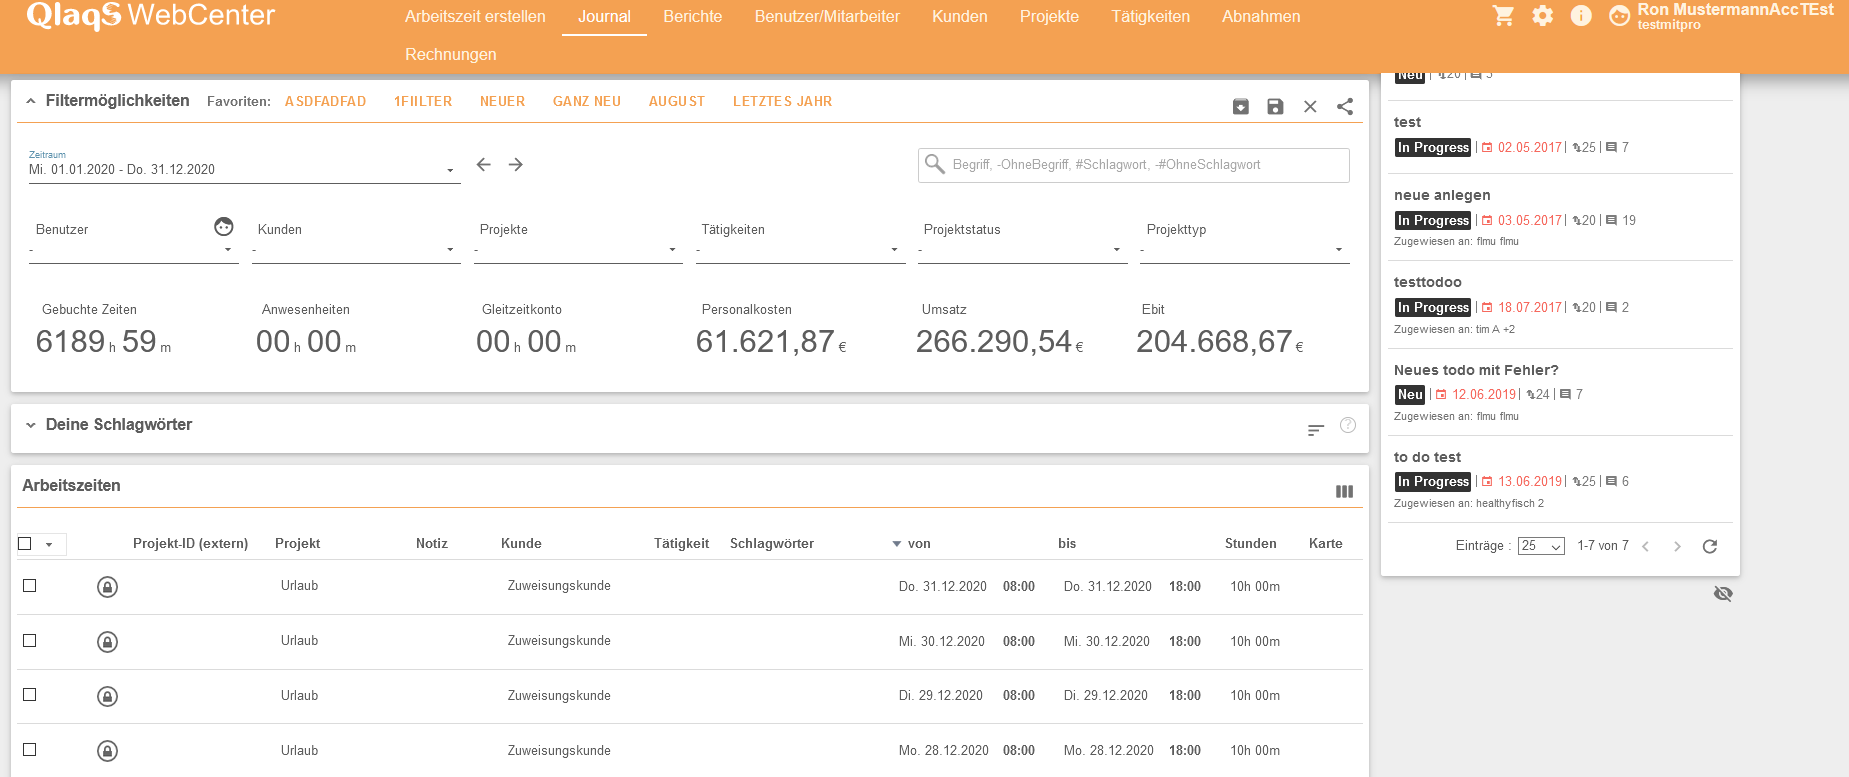Image resolution: width=1849 pixels, height=777 pixels.
Task: Open the Einträge per page dropdown
Action: coord(1541,546)
